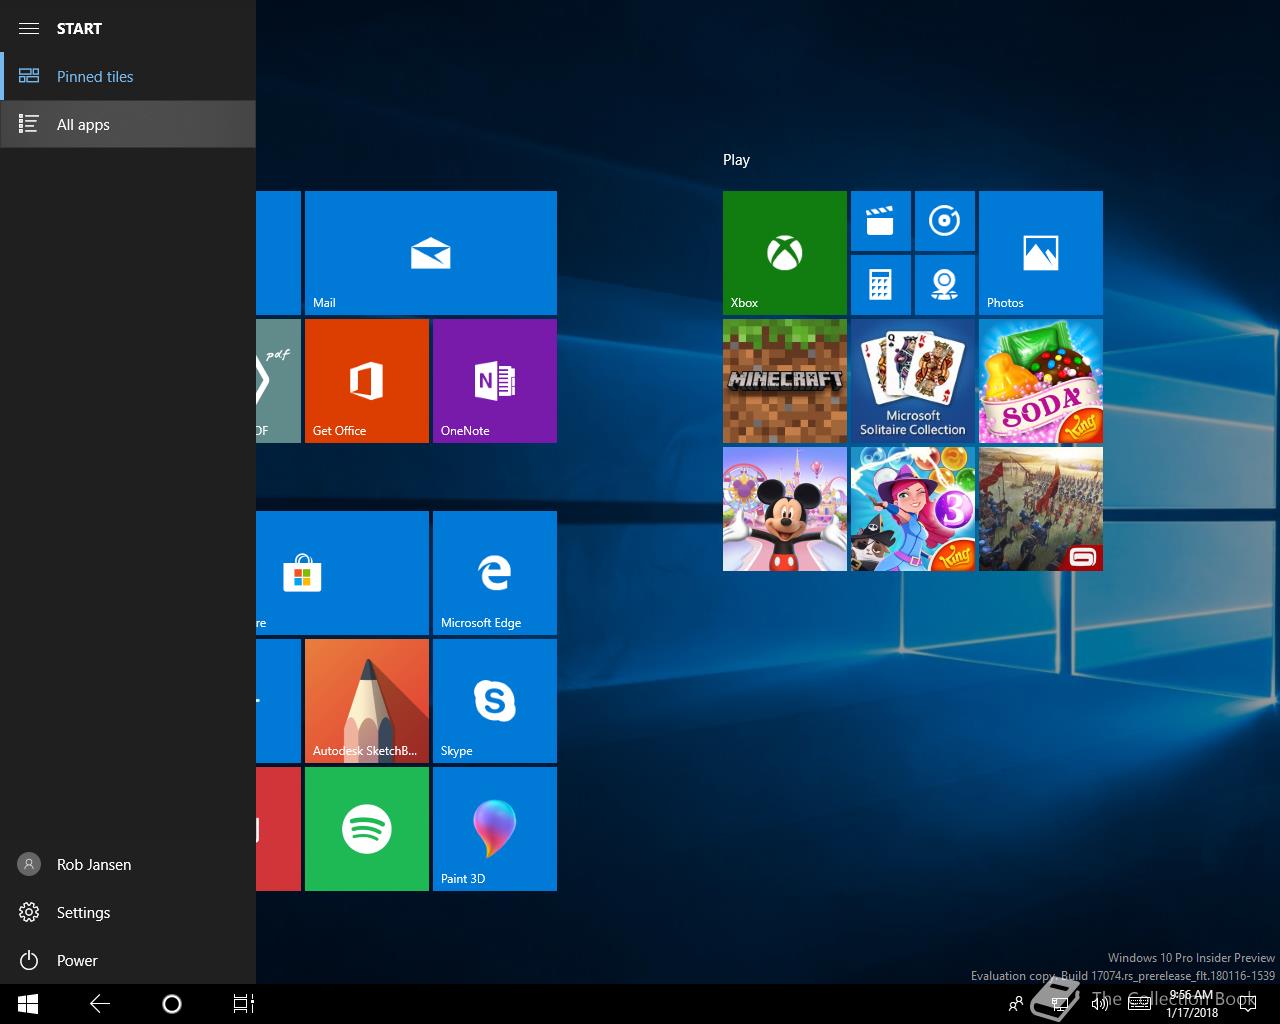This screenshot has height=1024, width=1280.
Task: Open the Microsoft Store tile
Action: click(x=342, y=573)
